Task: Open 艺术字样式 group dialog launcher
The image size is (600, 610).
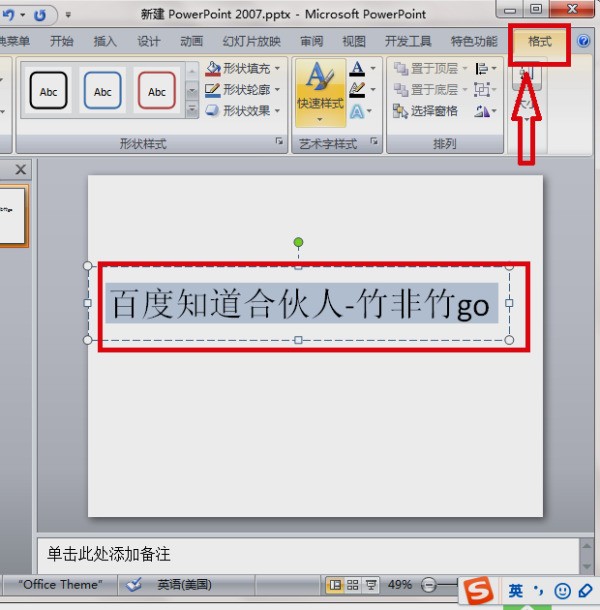Action: point(374,141)
